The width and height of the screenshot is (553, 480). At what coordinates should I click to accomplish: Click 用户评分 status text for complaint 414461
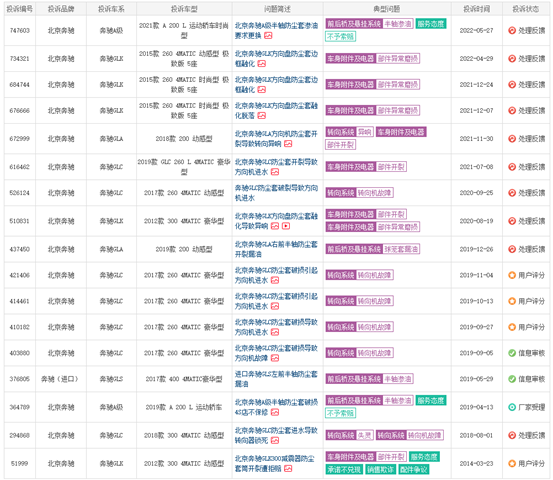[x=531, y=301]
